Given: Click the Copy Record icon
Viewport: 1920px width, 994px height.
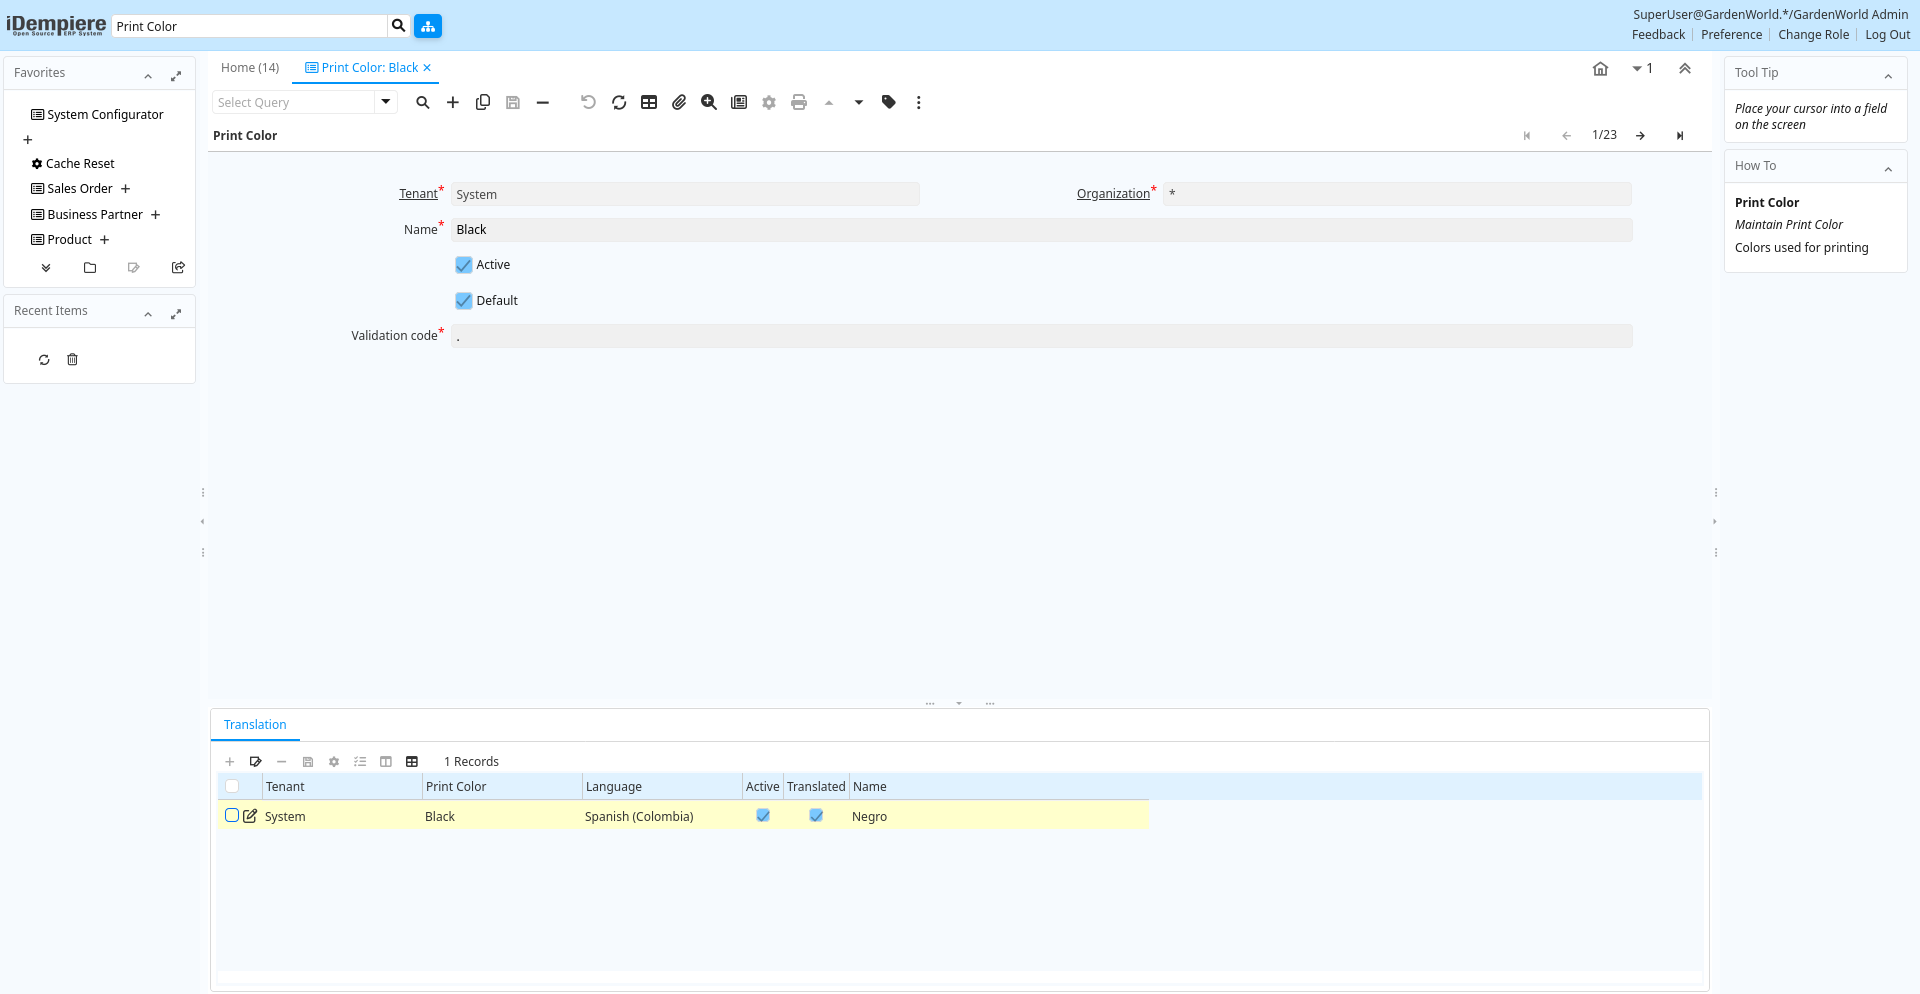Looking at the screenshot, I should pos(483,102).
